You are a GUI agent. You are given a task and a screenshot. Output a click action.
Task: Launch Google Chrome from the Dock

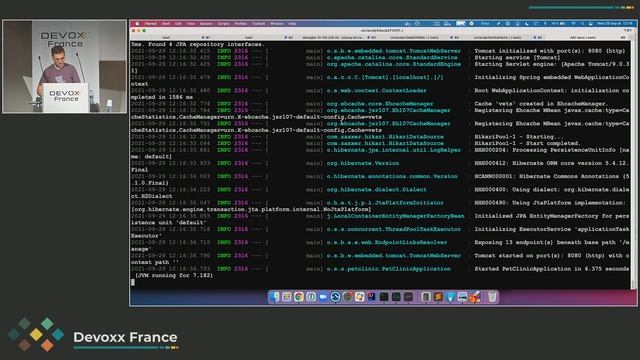coord(299,297)
